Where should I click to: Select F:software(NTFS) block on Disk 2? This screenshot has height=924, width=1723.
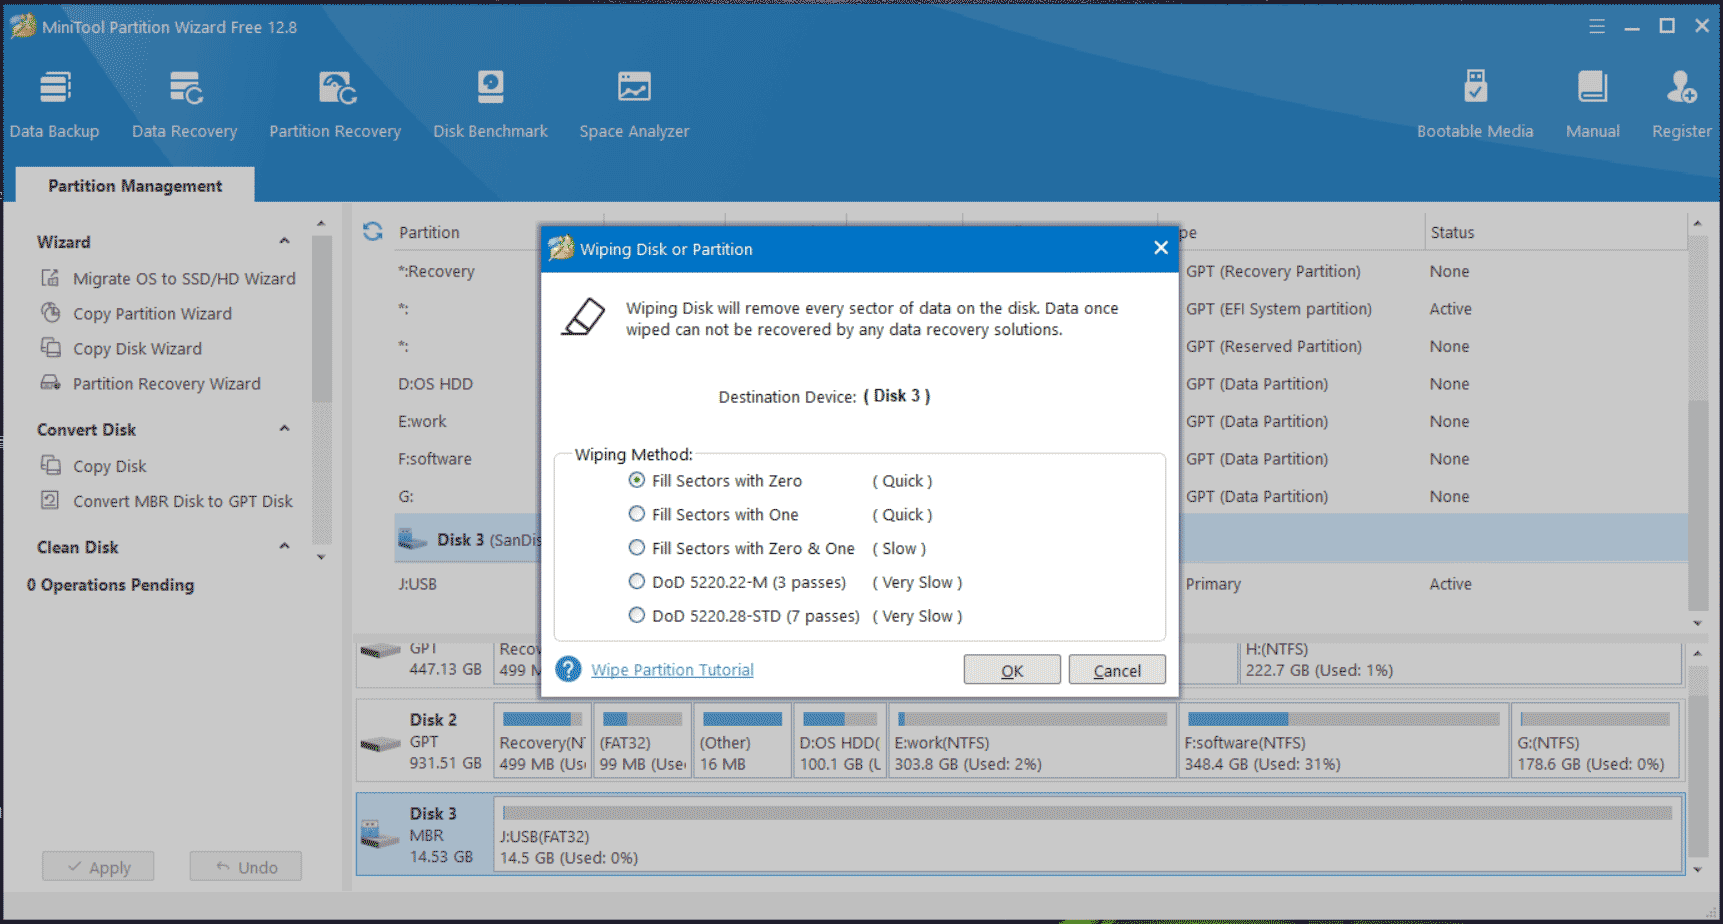tap(1343, 740)
